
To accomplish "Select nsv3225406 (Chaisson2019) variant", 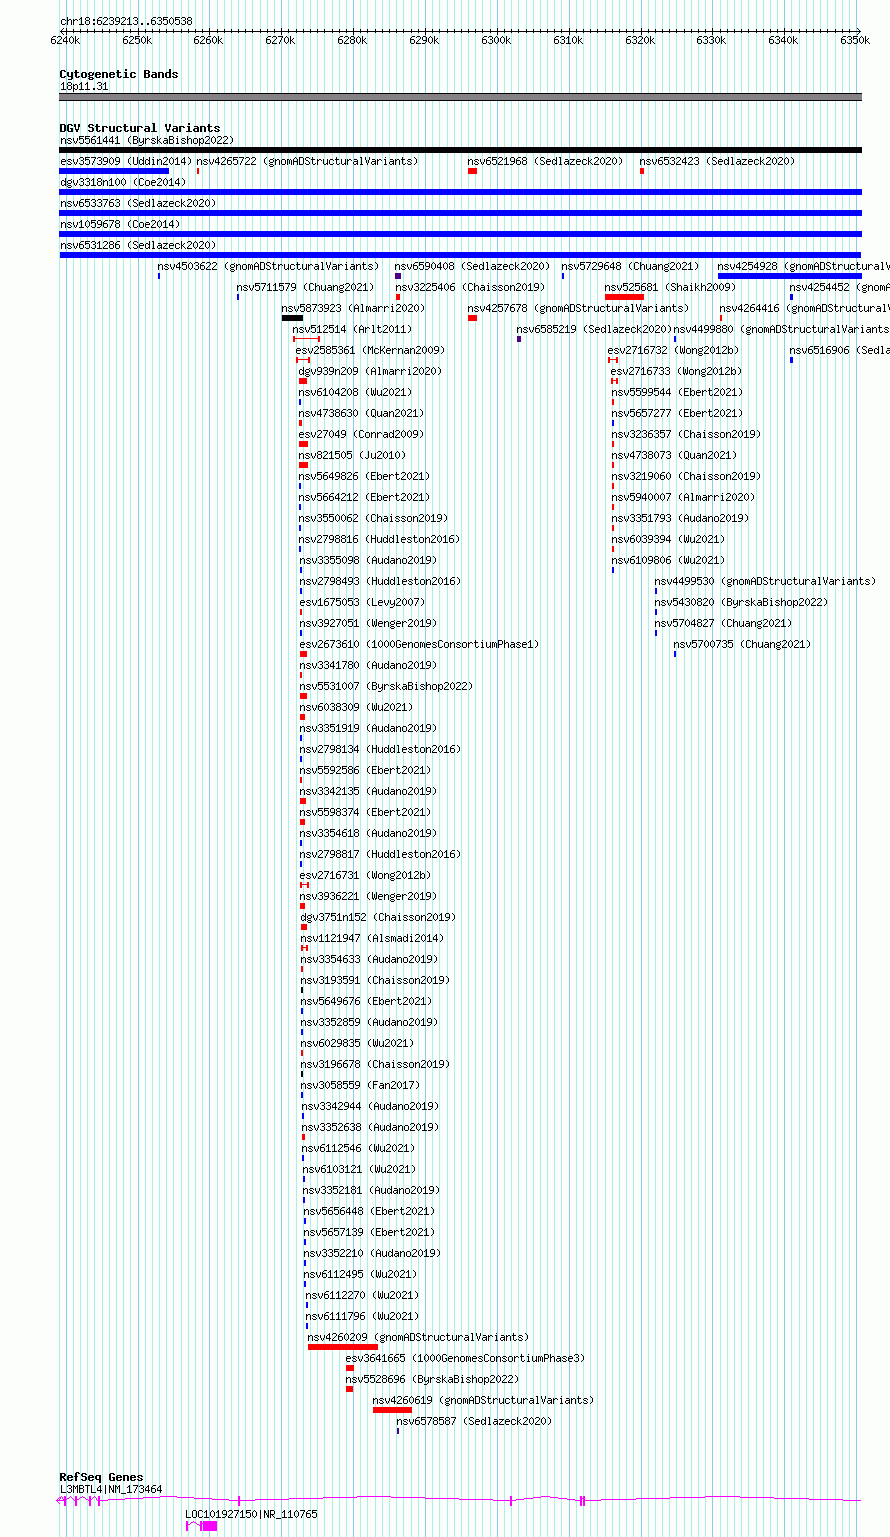I will [470, 287].
